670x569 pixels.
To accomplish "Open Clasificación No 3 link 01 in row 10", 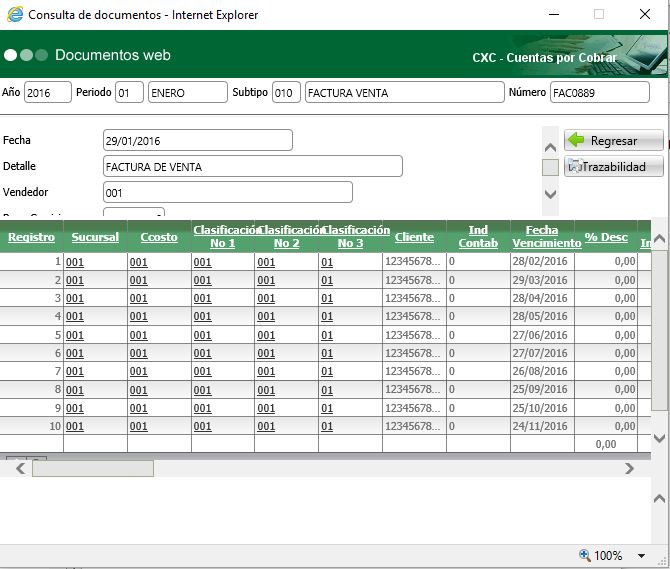I will tap(327, 426).
